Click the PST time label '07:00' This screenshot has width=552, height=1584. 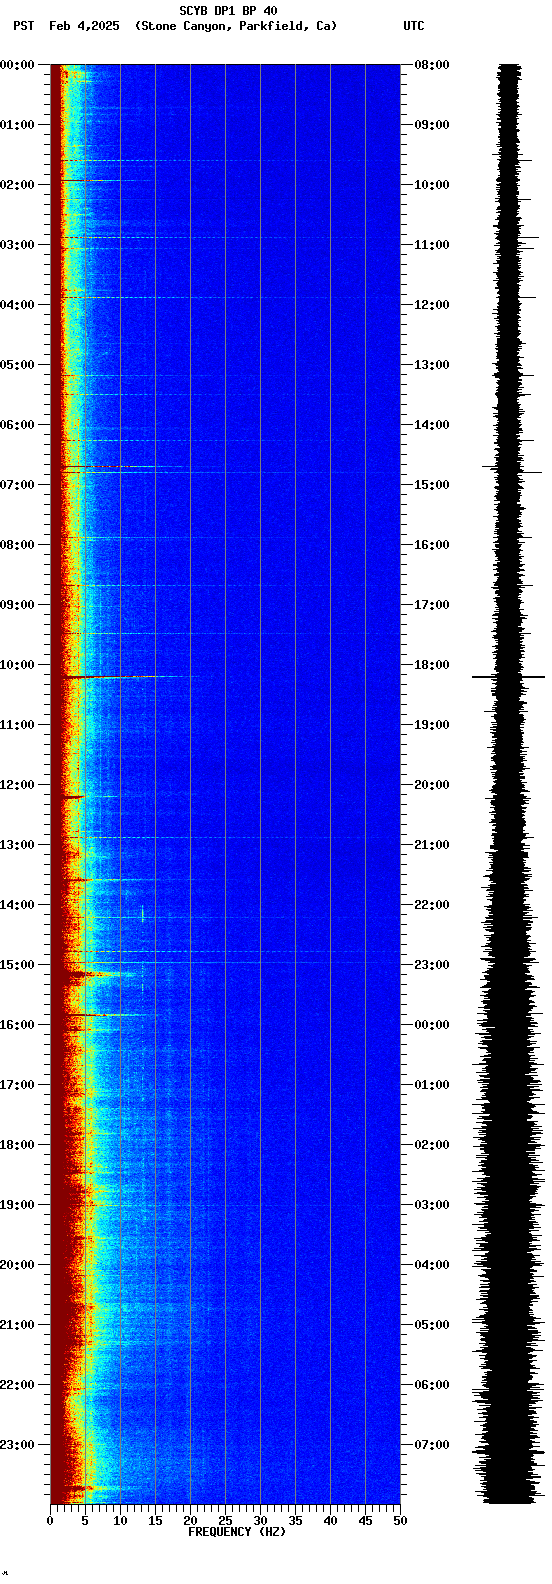click(17, 485)
